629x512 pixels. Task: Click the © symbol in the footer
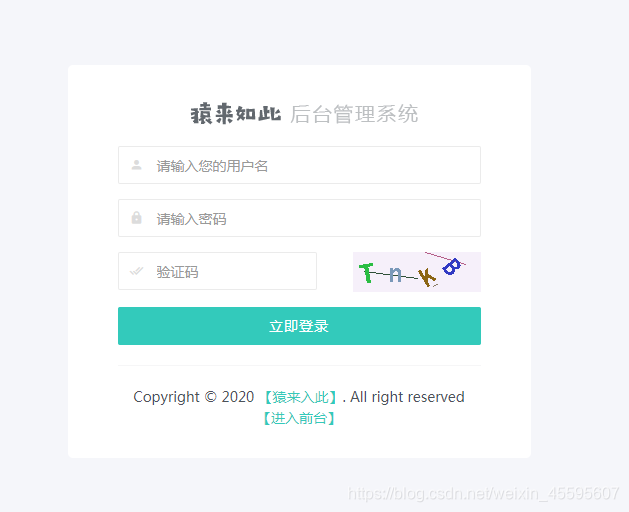click(x=211, y=397)
